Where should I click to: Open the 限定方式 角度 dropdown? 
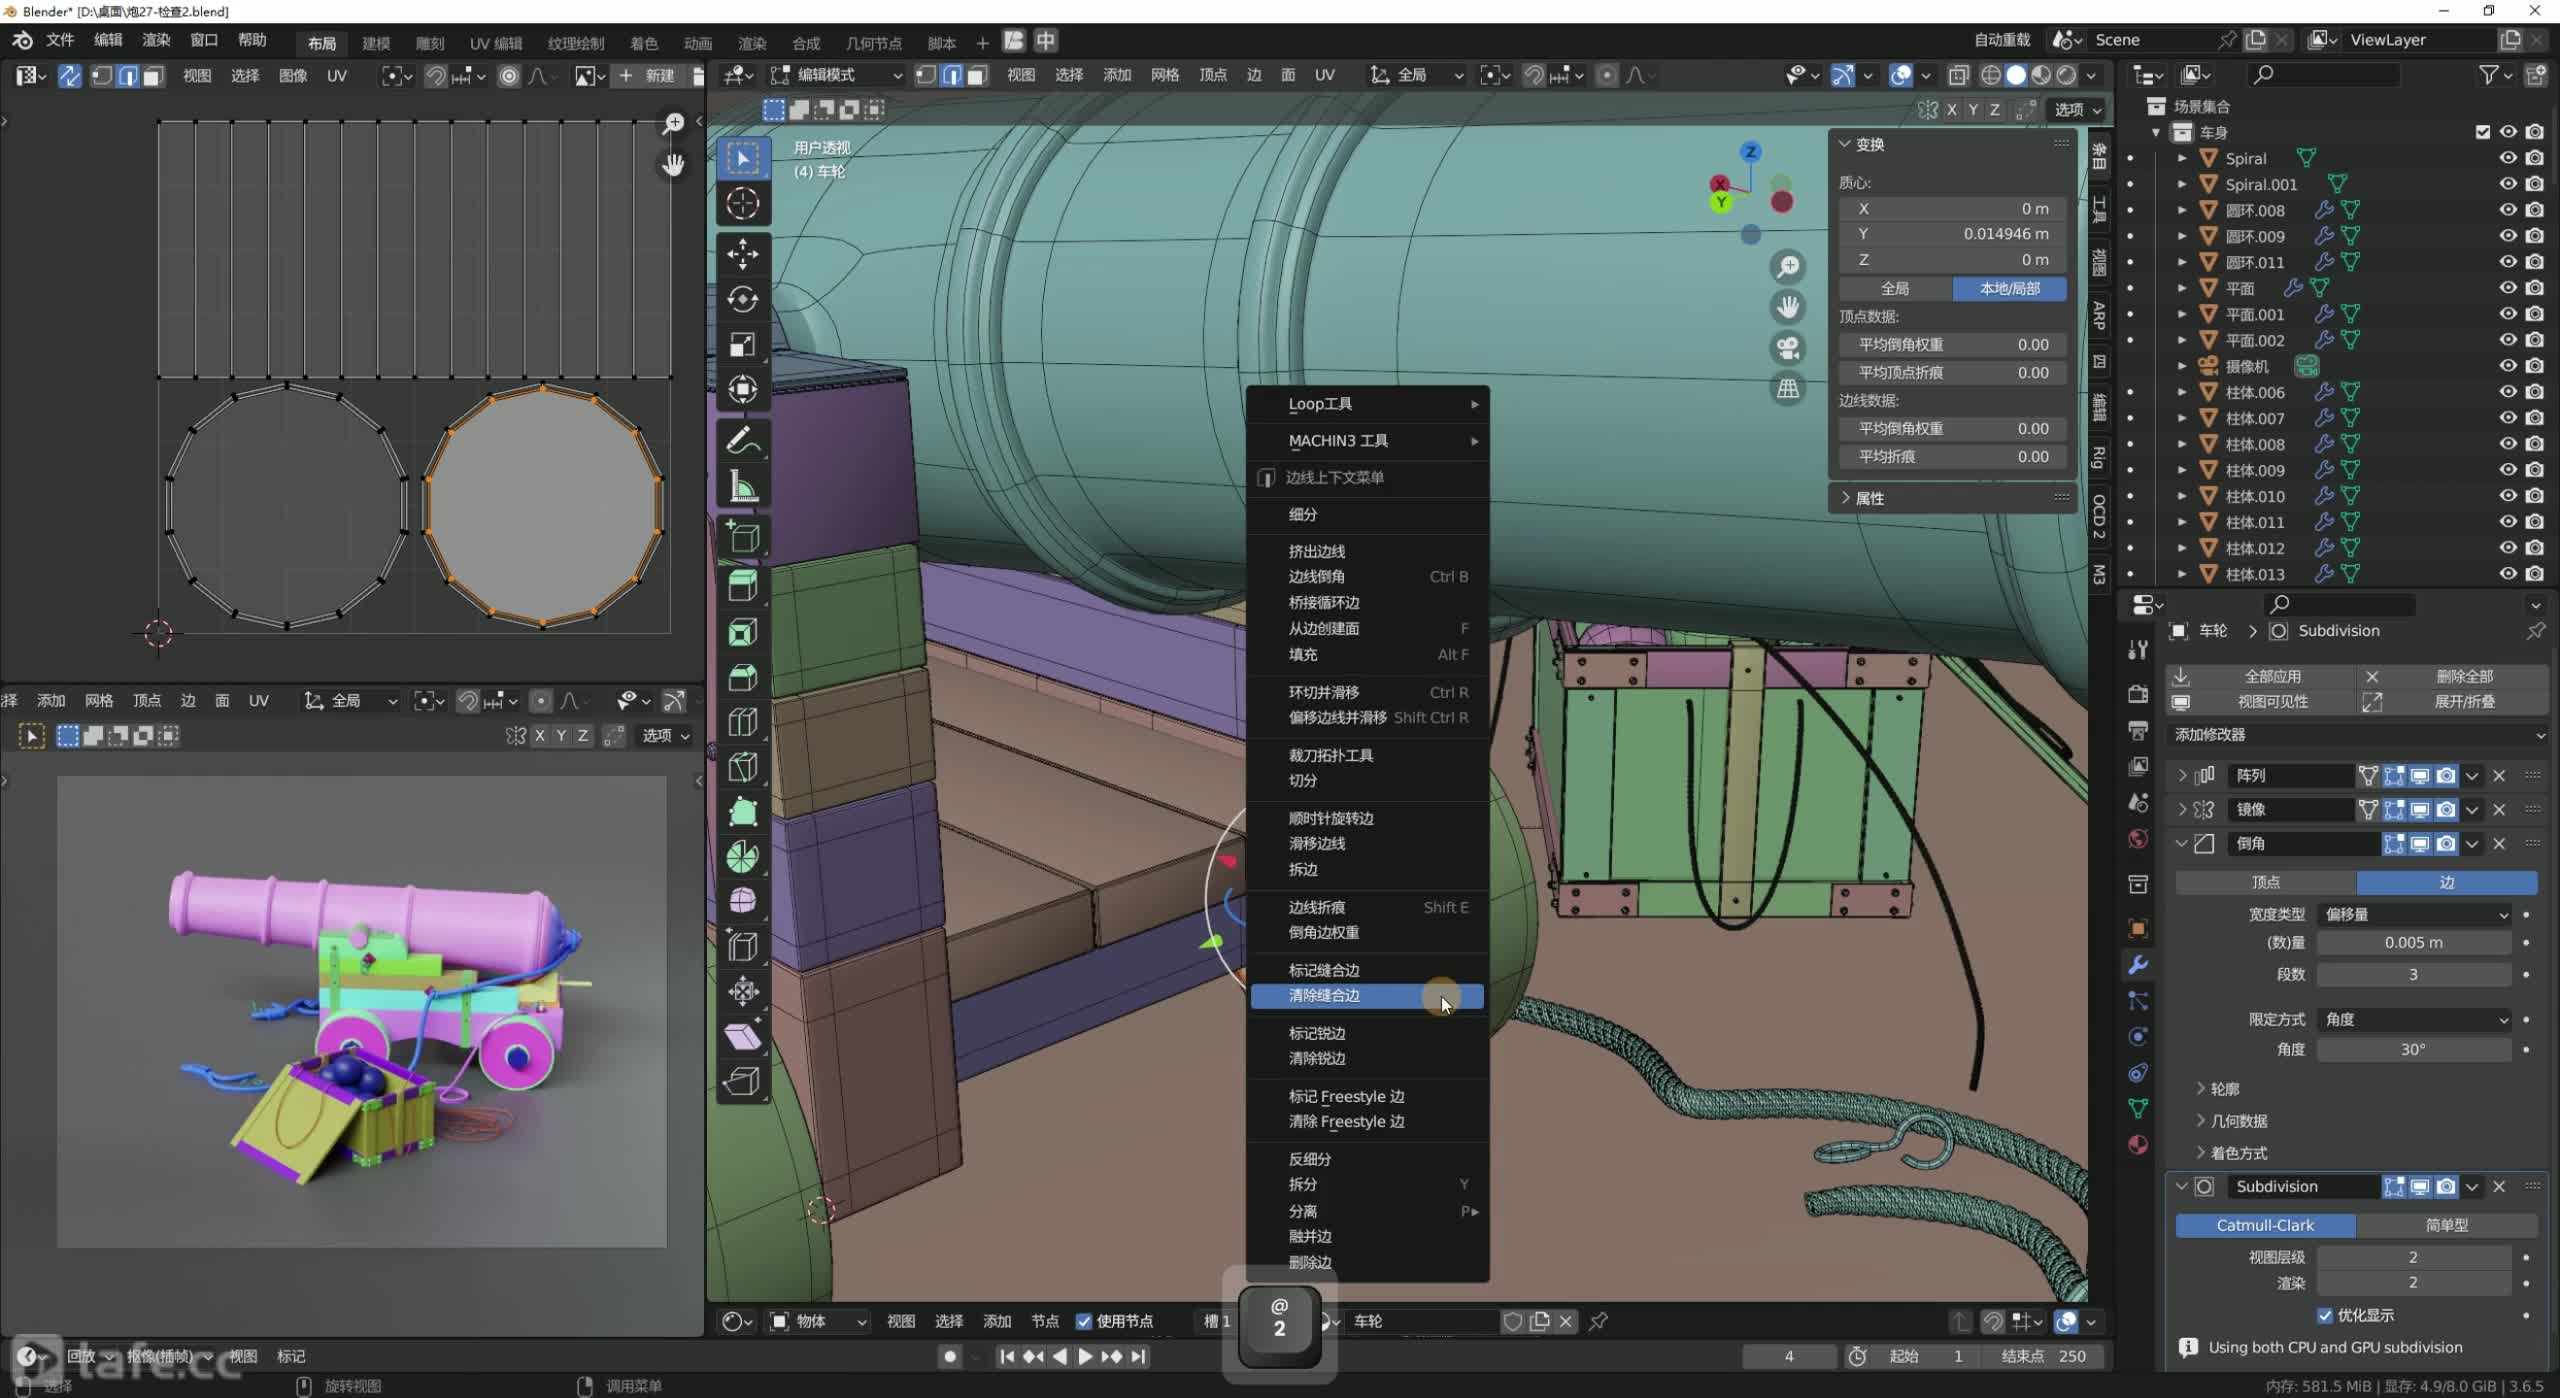pyautogui.click(x=2414, y=1019)
